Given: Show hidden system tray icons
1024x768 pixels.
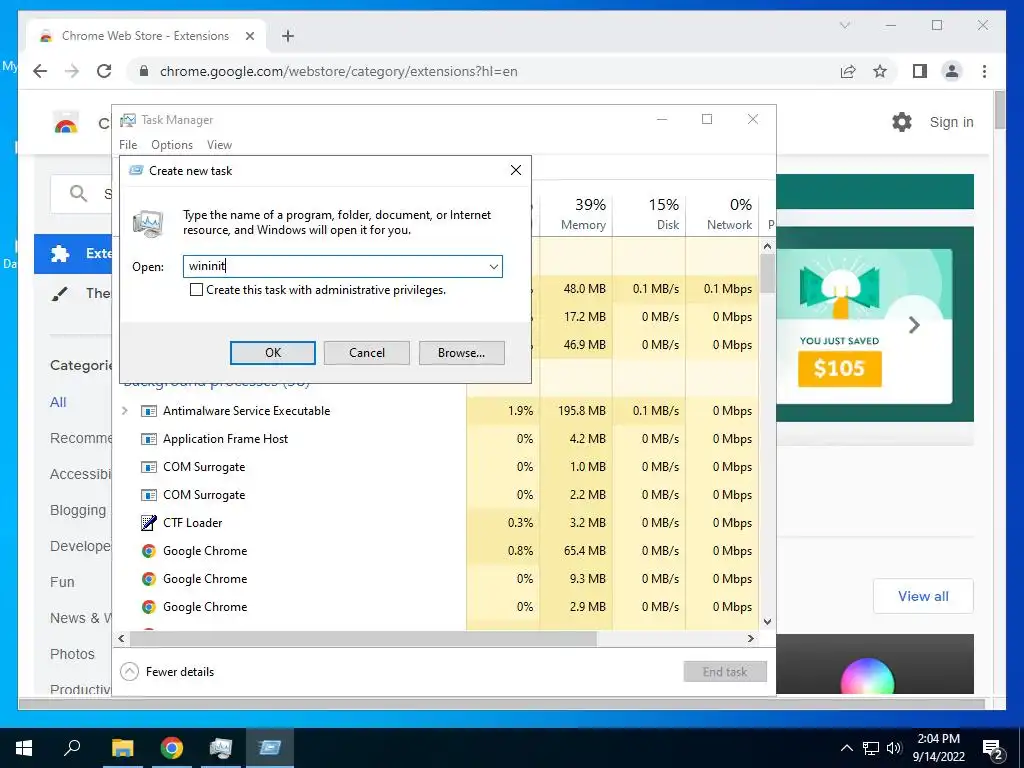Looking at the screenshot, I should [x=846, y=748].
